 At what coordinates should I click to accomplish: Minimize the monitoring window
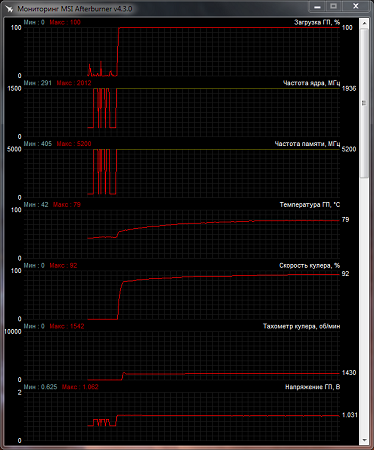317,6
